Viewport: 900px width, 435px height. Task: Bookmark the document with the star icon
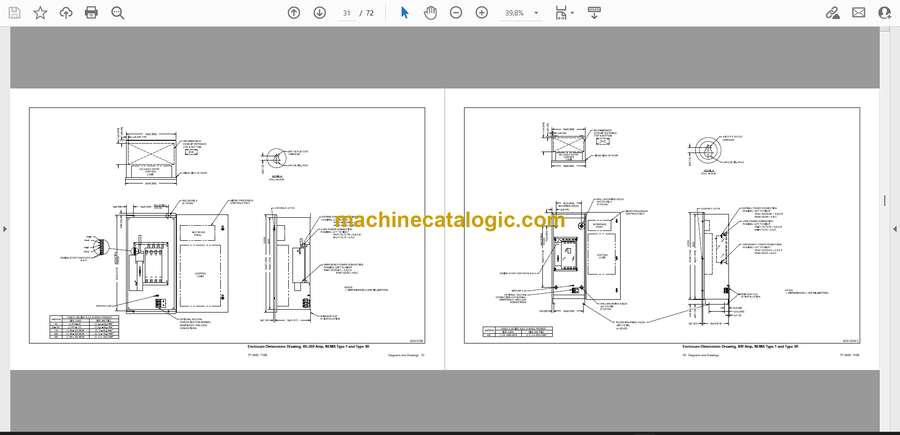[40, 13]
